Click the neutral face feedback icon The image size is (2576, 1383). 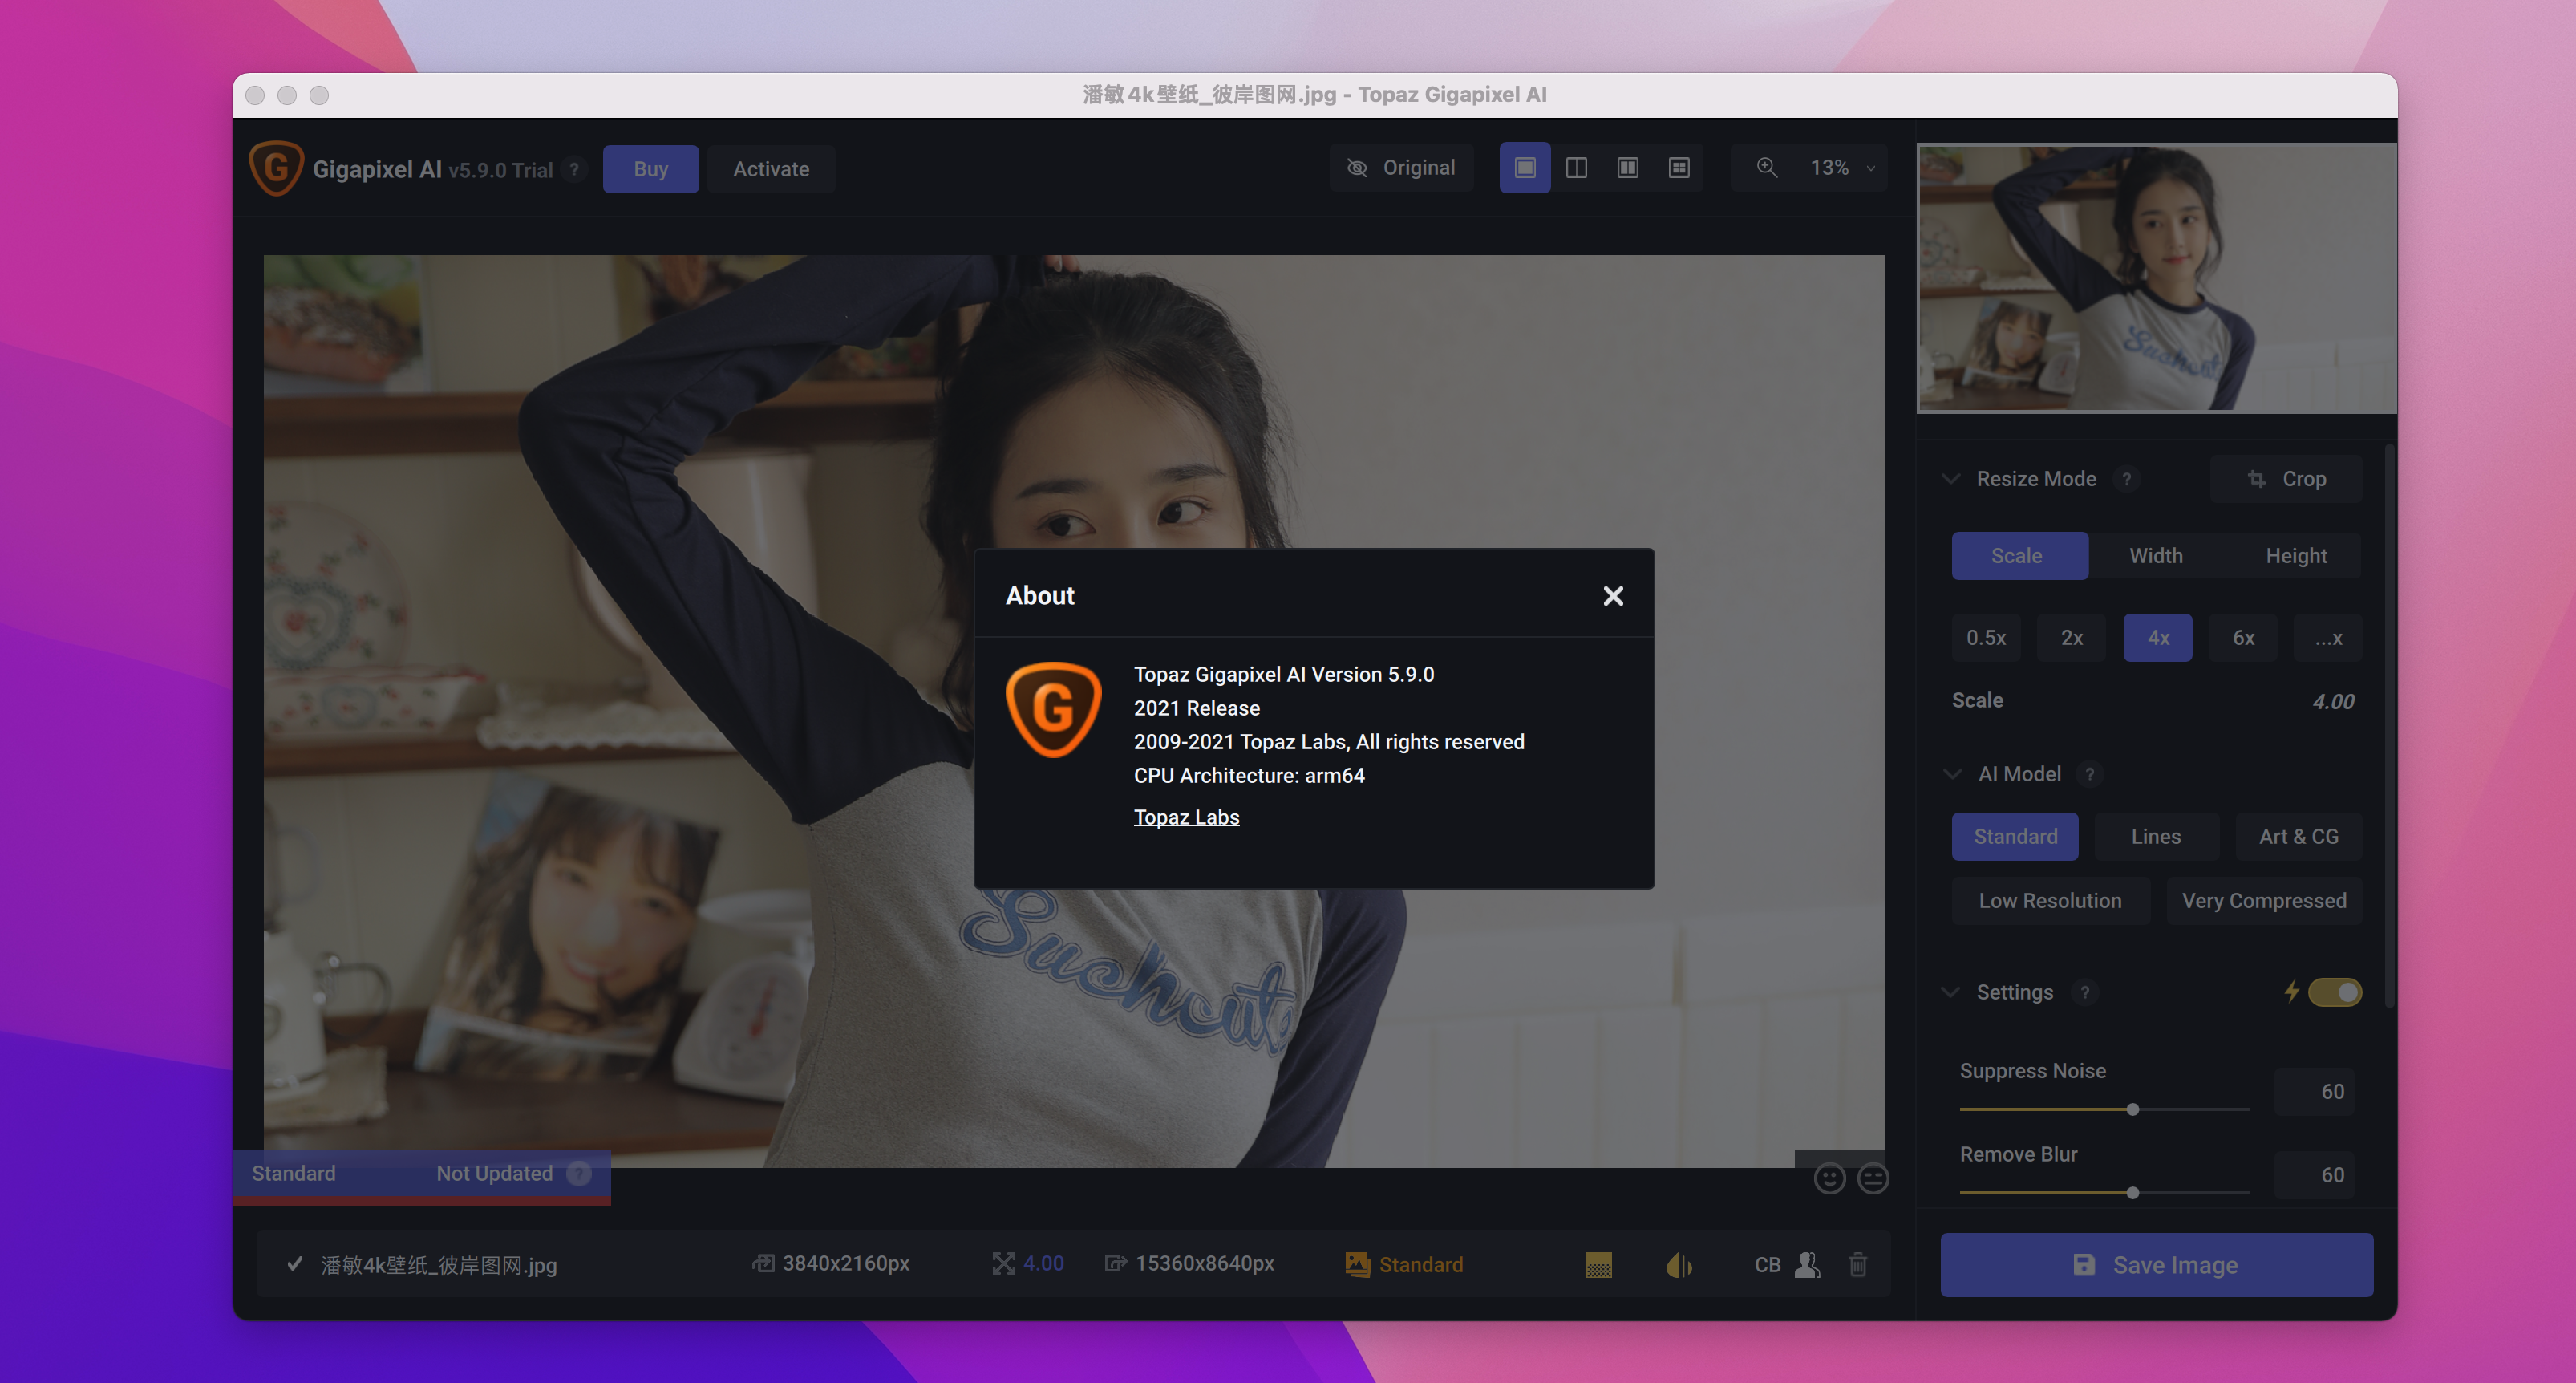pos(1872,1179)
